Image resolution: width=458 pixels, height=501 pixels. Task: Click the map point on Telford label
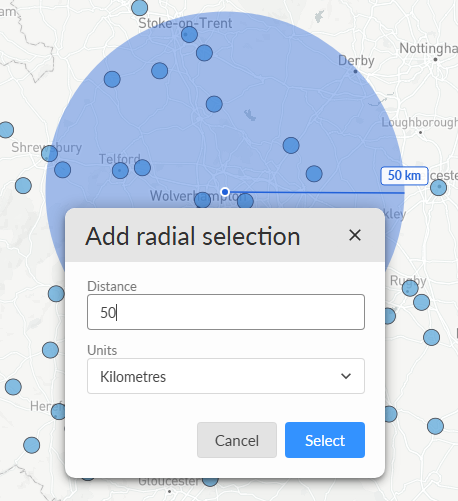[x=120, y=171]
